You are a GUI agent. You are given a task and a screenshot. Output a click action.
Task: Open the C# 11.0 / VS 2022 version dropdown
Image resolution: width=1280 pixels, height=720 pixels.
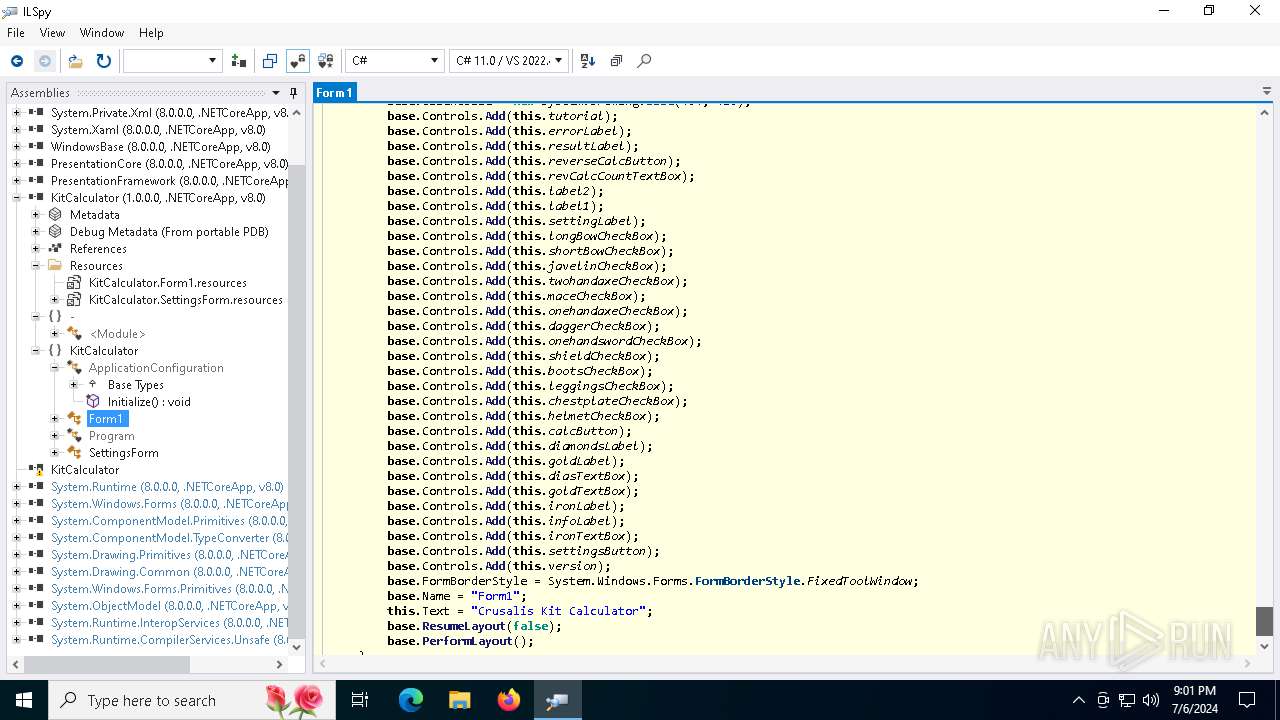coord(509,61)
